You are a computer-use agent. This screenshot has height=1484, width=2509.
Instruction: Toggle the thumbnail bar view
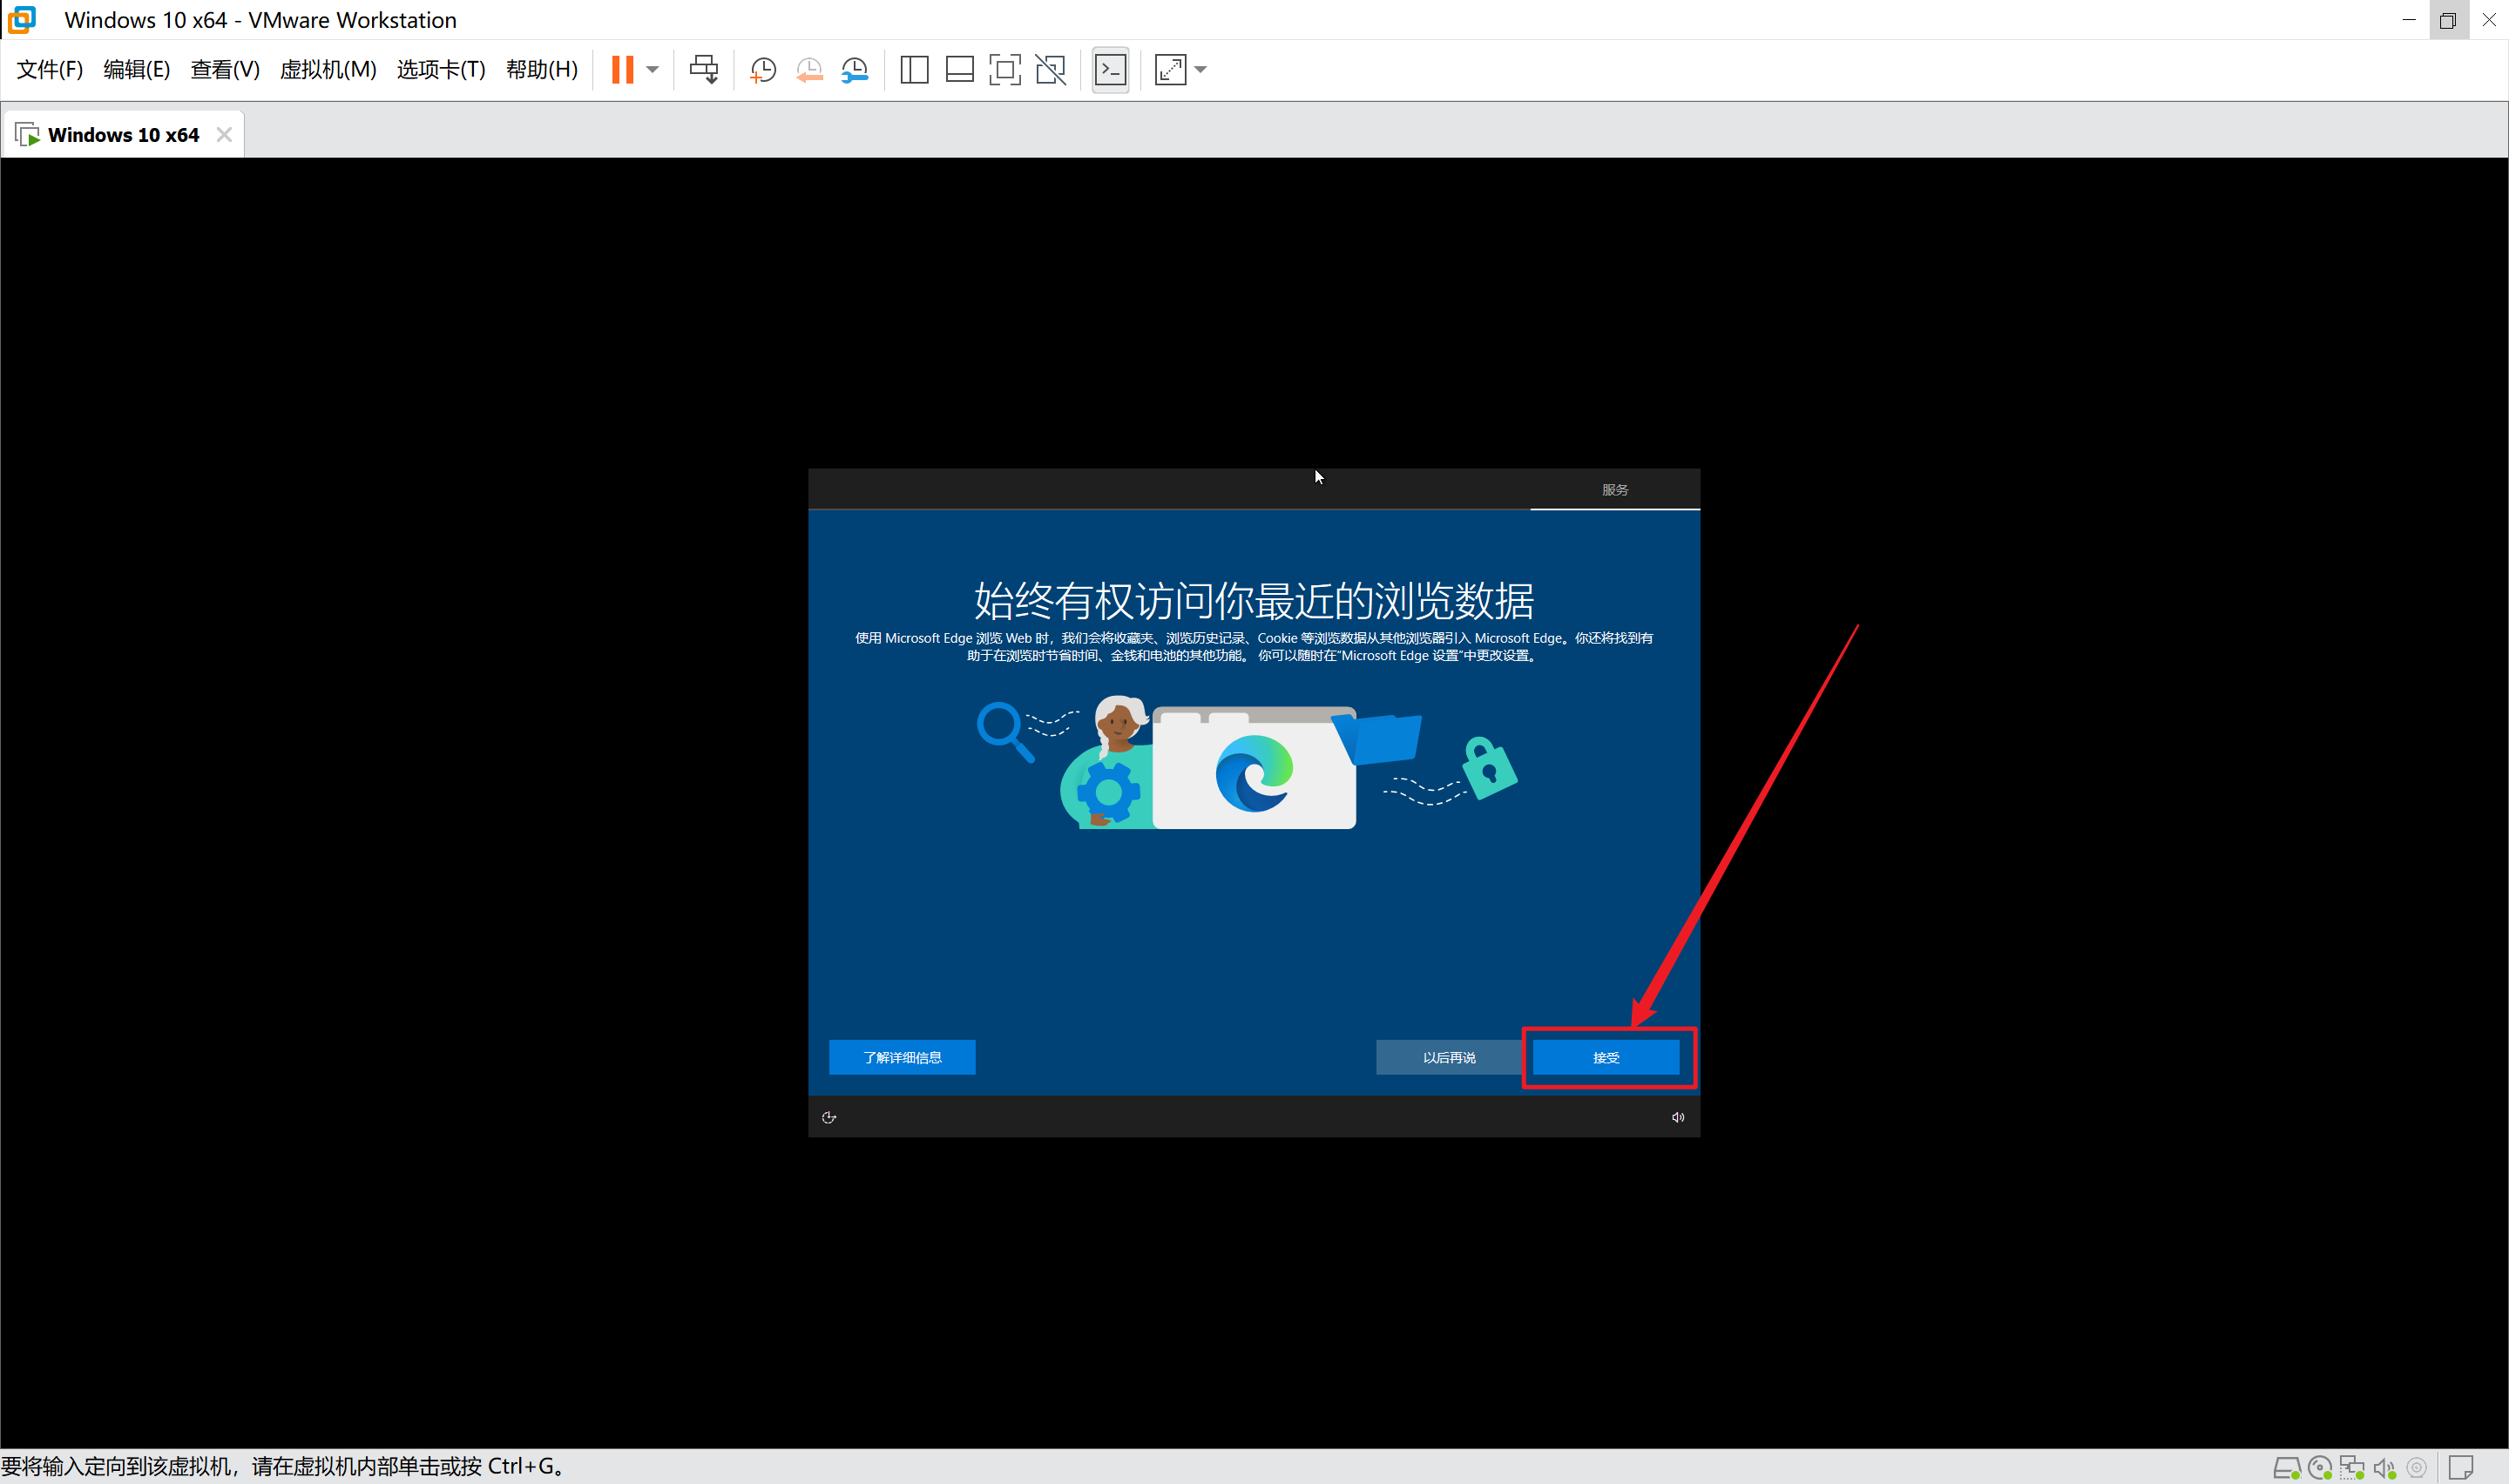click(x=959, y=70)
